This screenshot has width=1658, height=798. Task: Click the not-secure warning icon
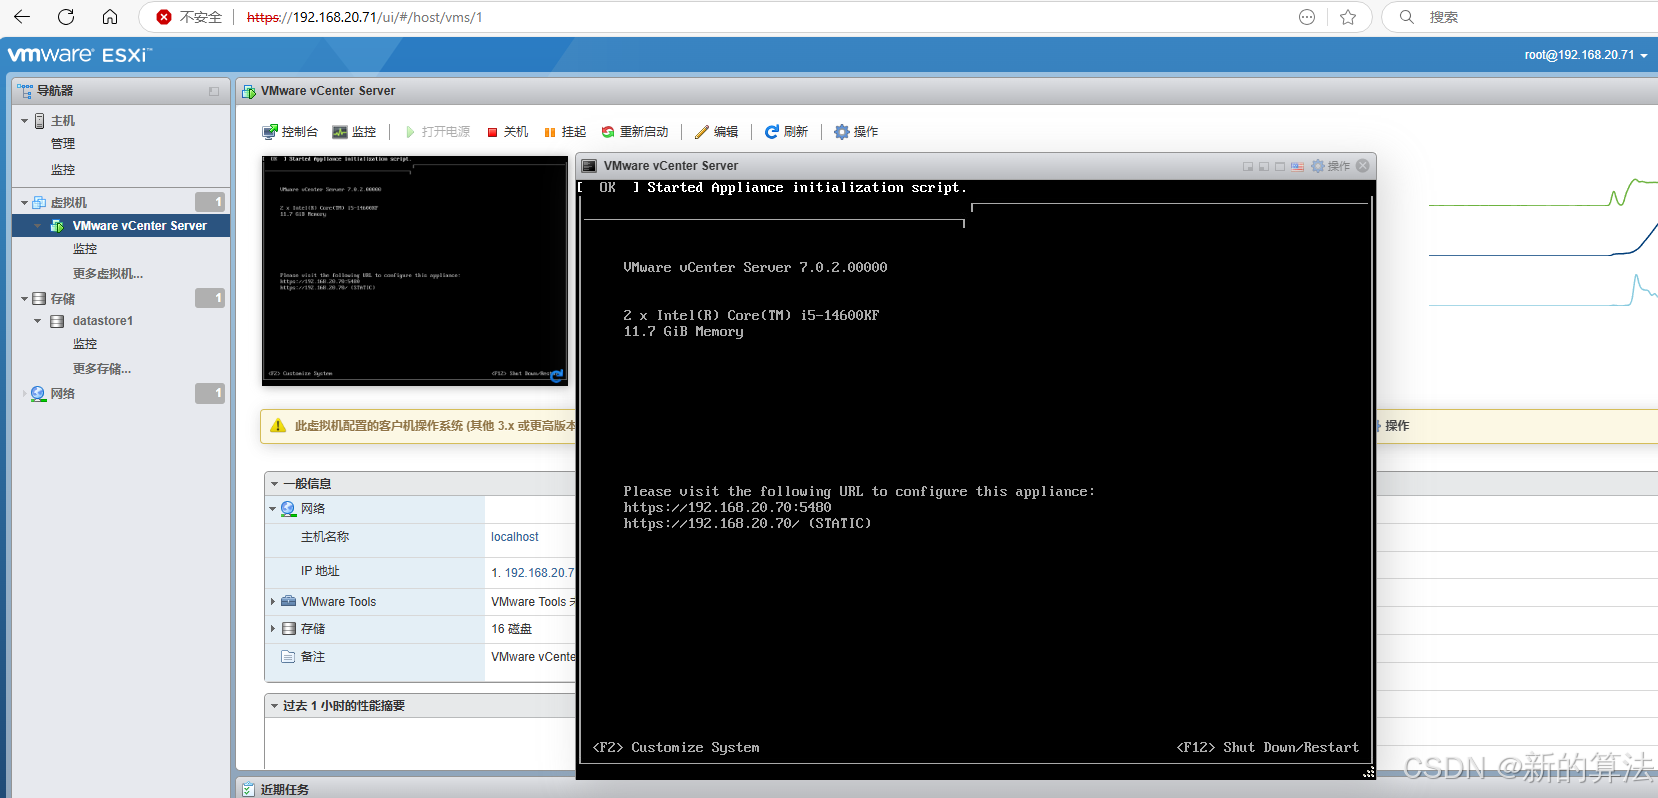click(164, 17)
